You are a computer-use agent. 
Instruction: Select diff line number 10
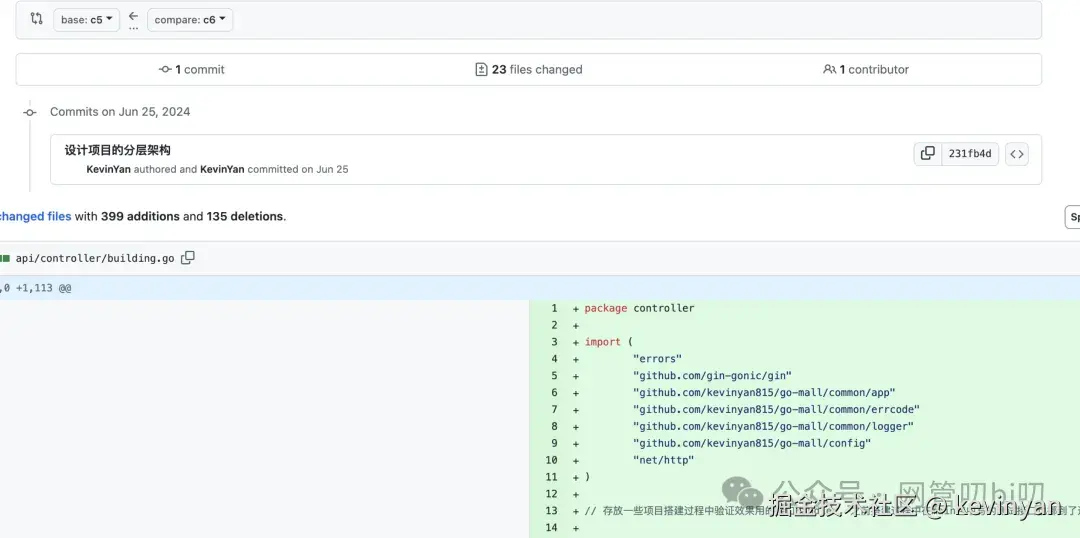point(551,460)
